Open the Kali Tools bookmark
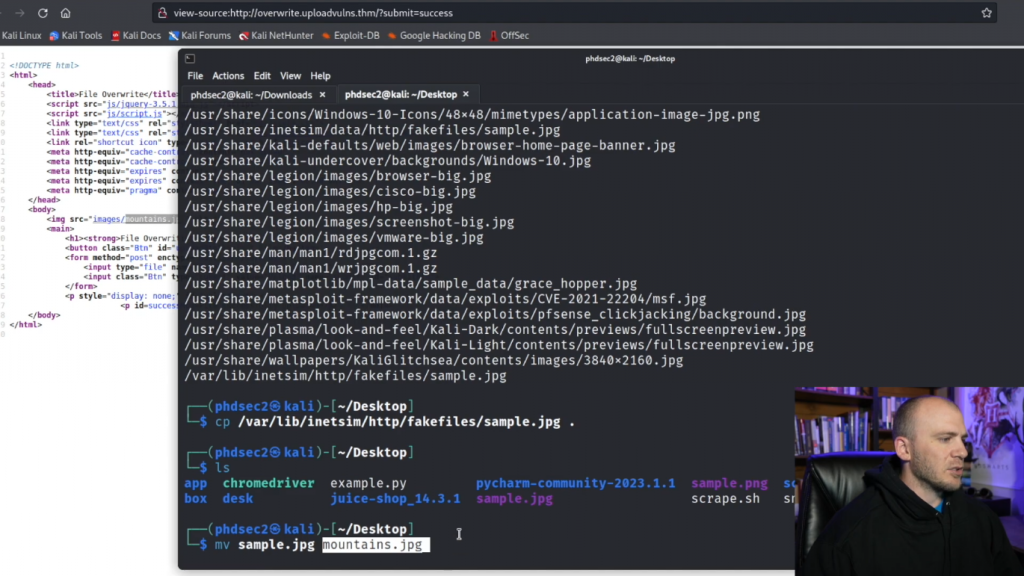 (x=76, y=35)
